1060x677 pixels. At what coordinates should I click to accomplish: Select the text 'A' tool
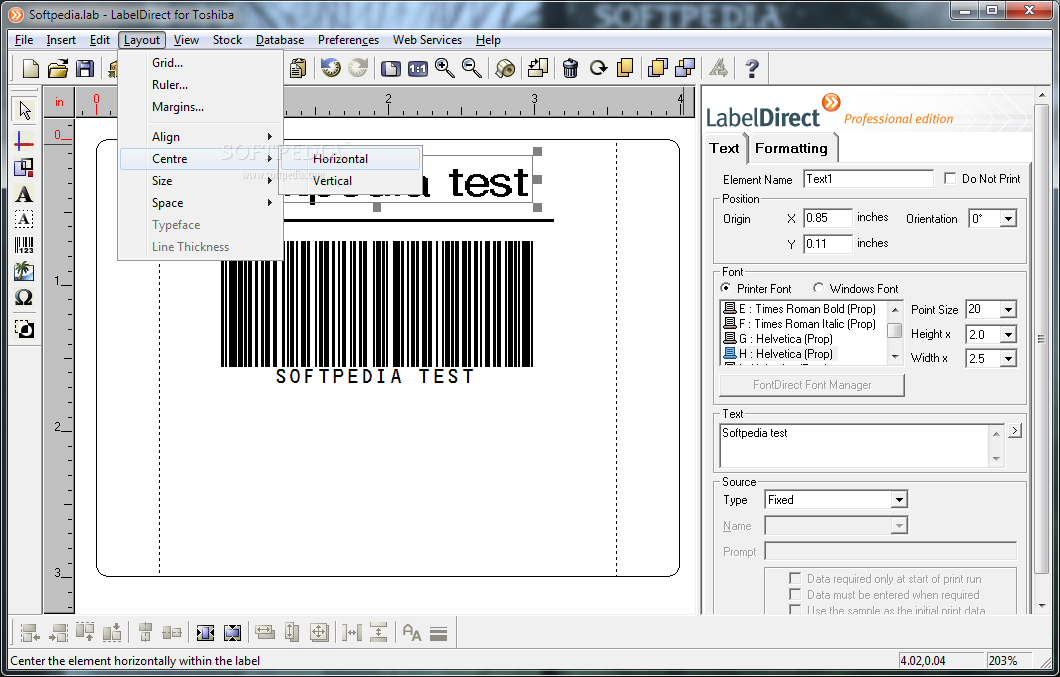24,194
